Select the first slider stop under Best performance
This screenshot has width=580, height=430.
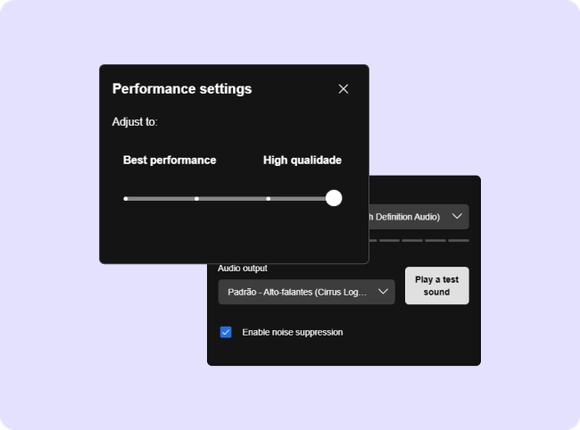tap(126, 199)
